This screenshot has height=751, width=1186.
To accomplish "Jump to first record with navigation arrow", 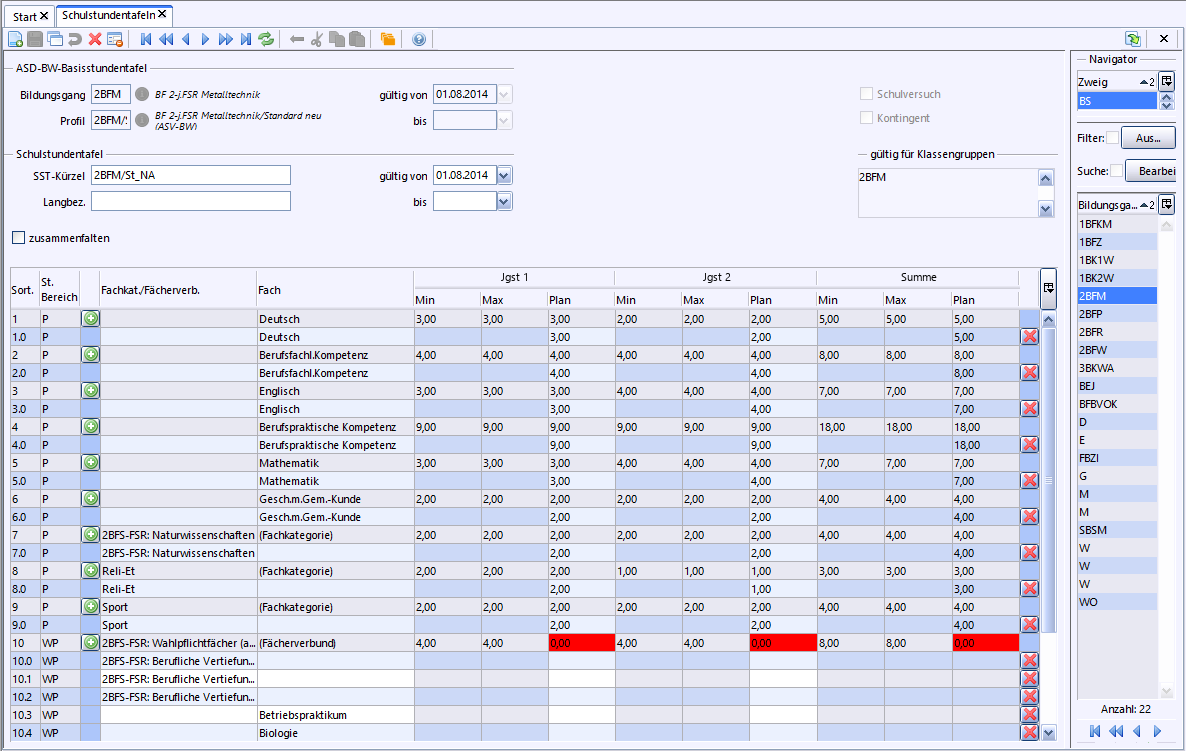I will [146, 39].
